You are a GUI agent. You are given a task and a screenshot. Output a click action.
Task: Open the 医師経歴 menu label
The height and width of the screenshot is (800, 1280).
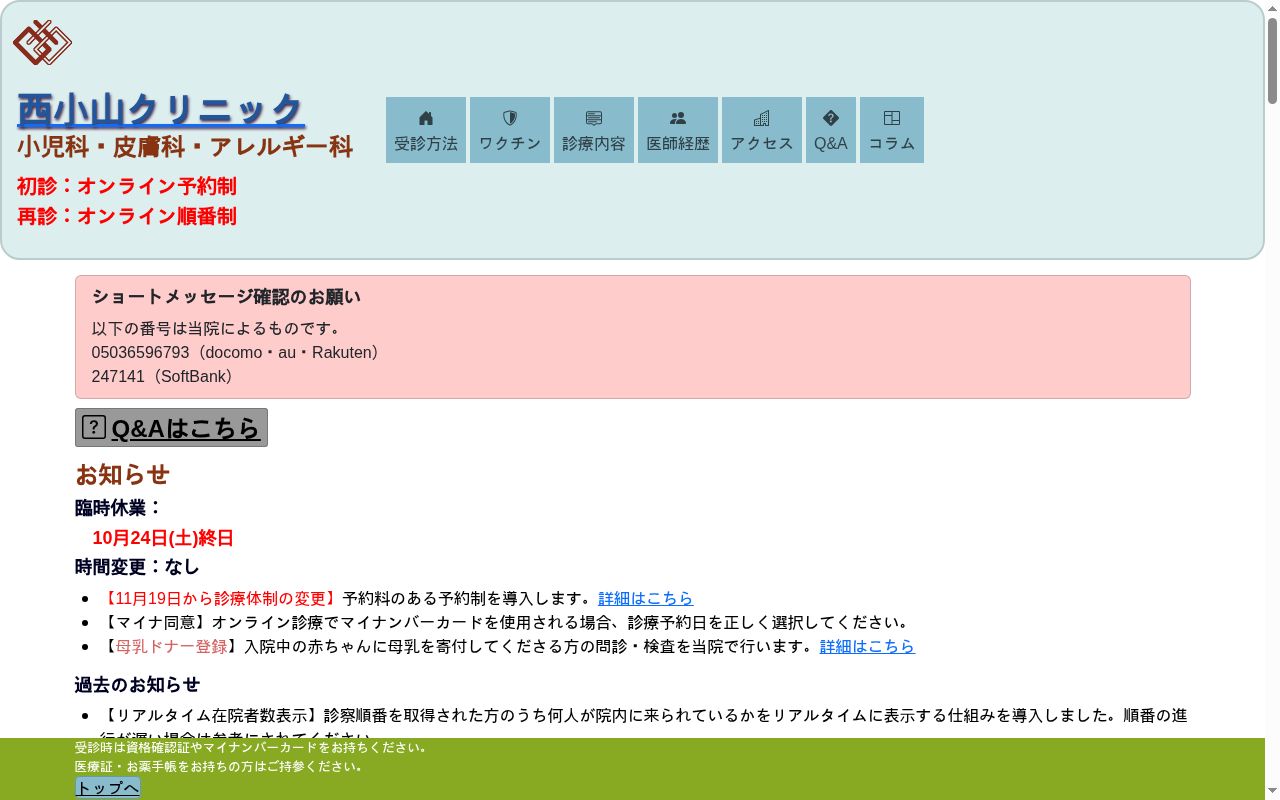coord(678,144)
